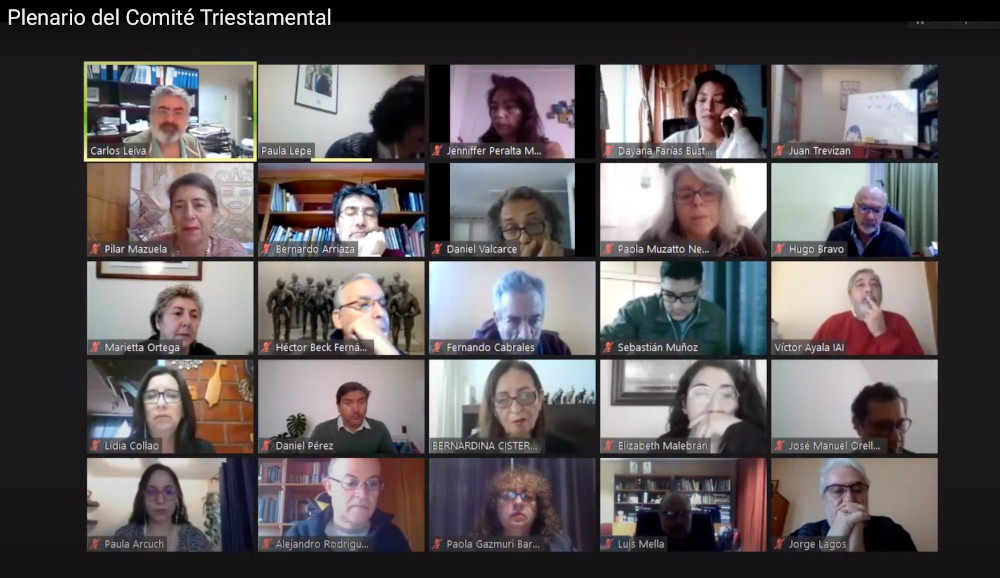The height and width of the screenshot is (578, 1000).
Task: Click muted mic icon beside Jorge Lagos
Action: (x=779, y=544)
